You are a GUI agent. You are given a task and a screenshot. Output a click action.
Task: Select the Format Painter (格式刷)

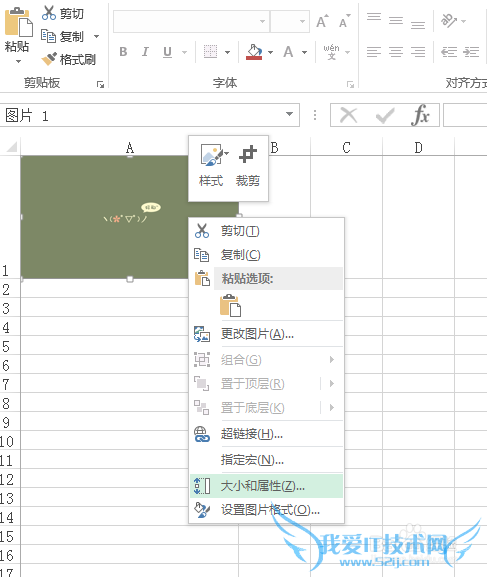pos(68,59)
